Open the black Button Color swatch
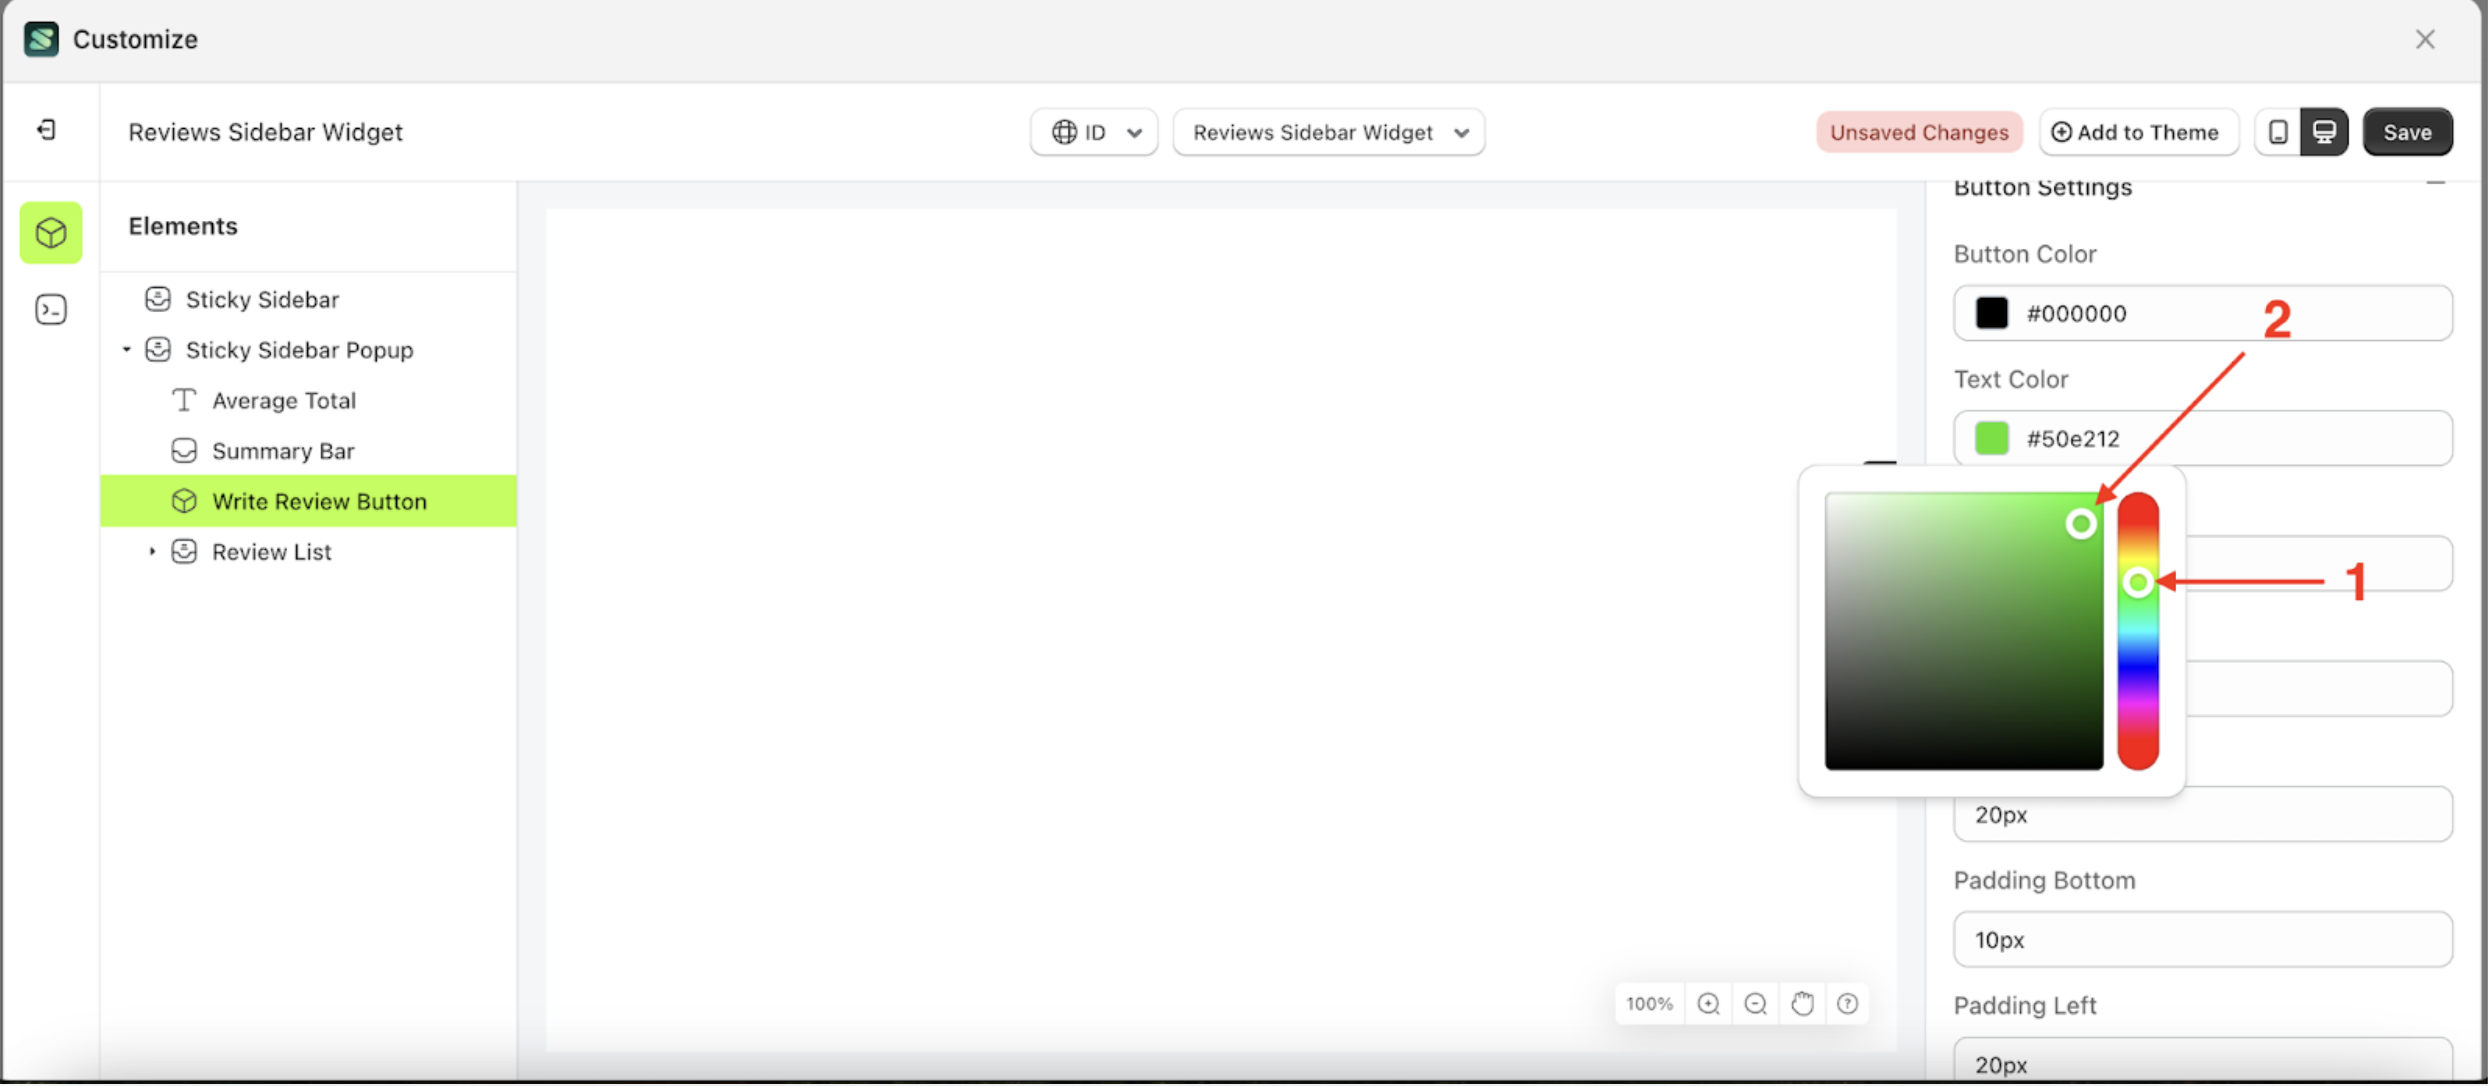Viewport: 2488px width, 1086px height. pyautogui.click(x=1992, y=312)
